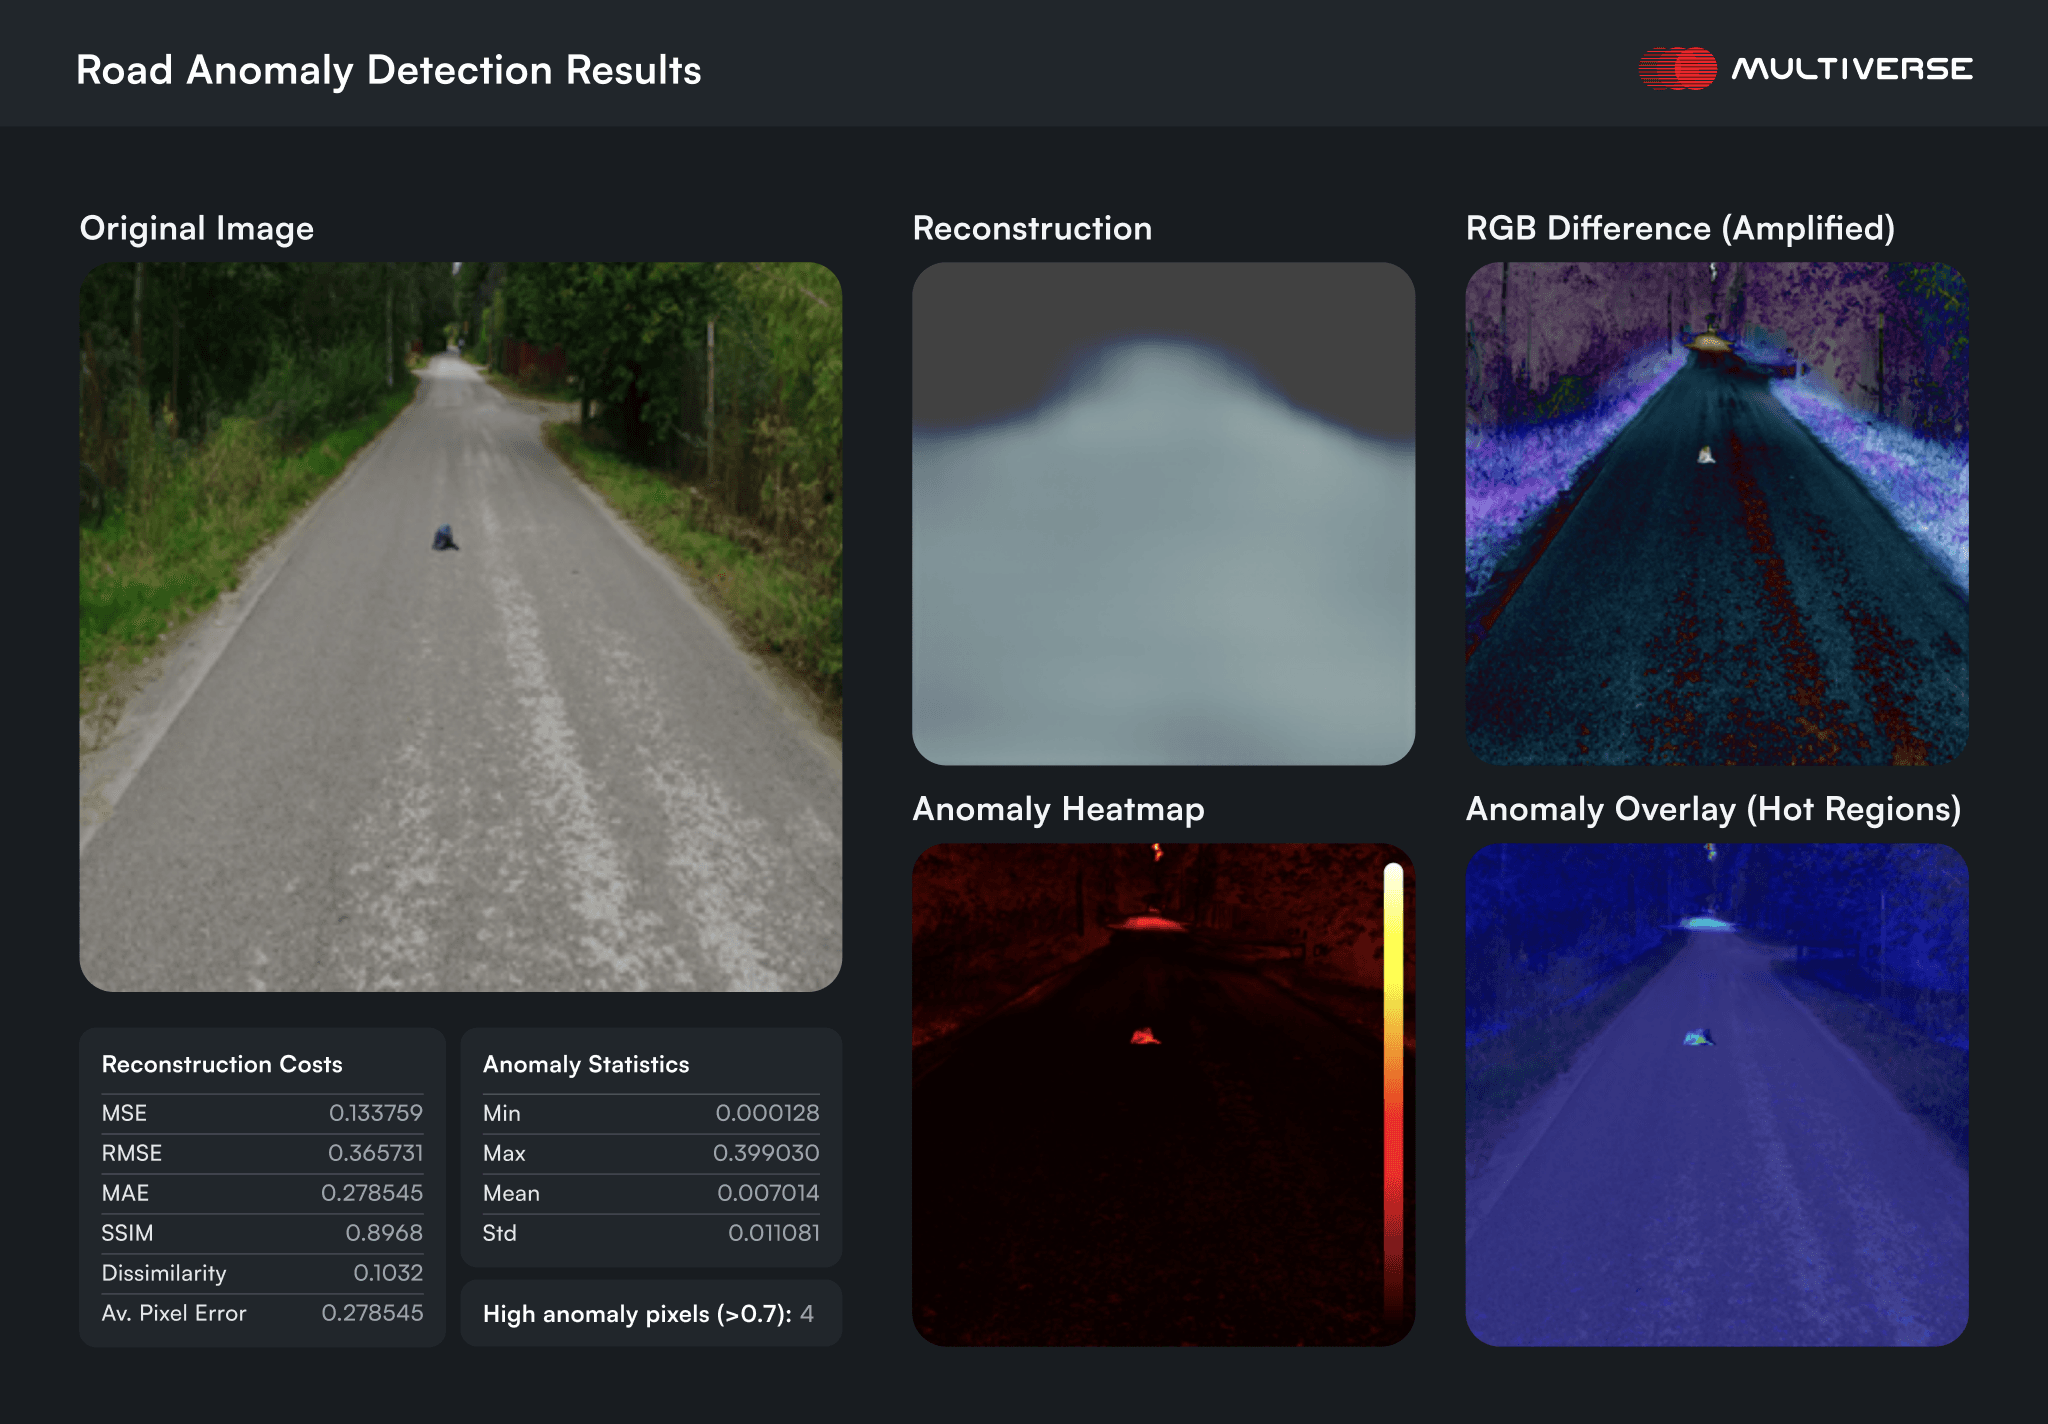Screen dimensions: 2048x1424
Task: Open the Original Image road photo
Action: (x=460, y=700)
